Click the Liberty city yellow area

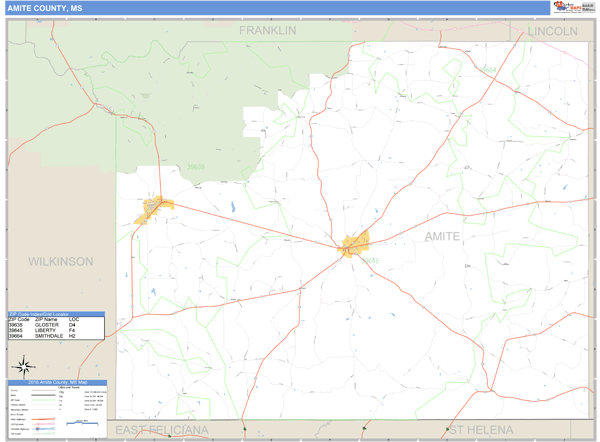355,243
